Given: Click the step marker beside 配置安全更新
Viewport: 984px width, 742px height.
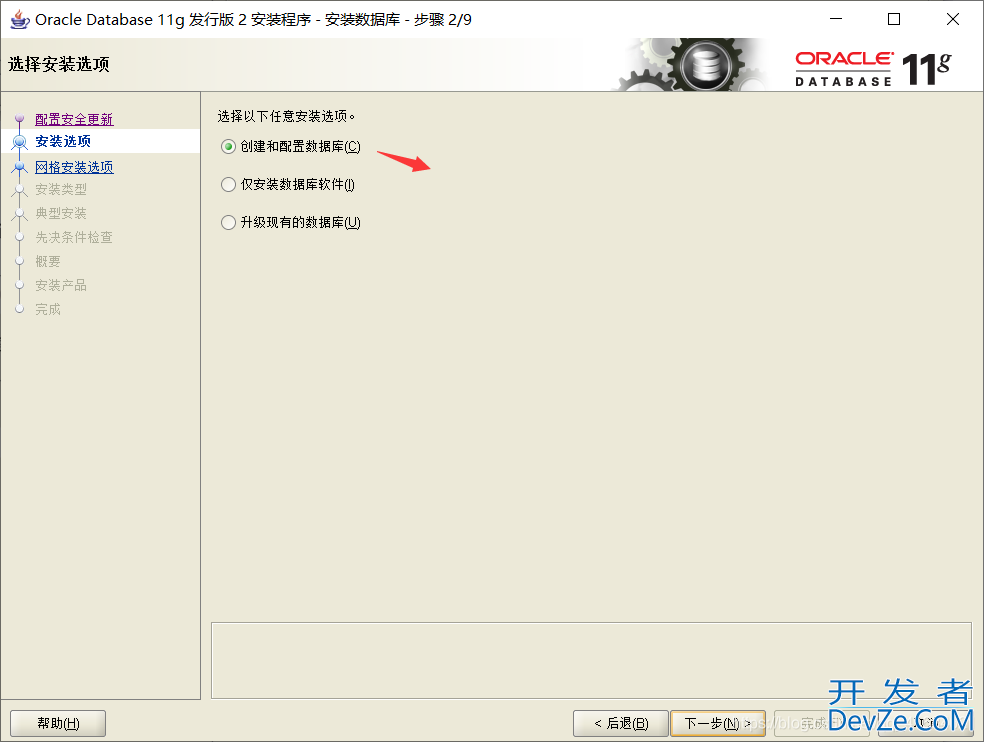Looking at the screenshot, I should pos(19,118).
